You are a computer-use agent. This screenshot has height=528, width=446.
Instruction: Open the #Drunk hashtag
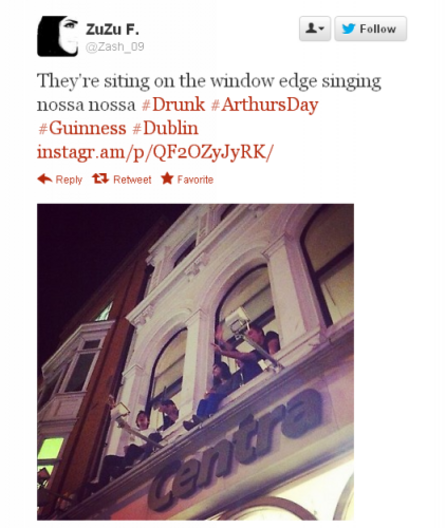pyautogui.click(x=173, y=105)
